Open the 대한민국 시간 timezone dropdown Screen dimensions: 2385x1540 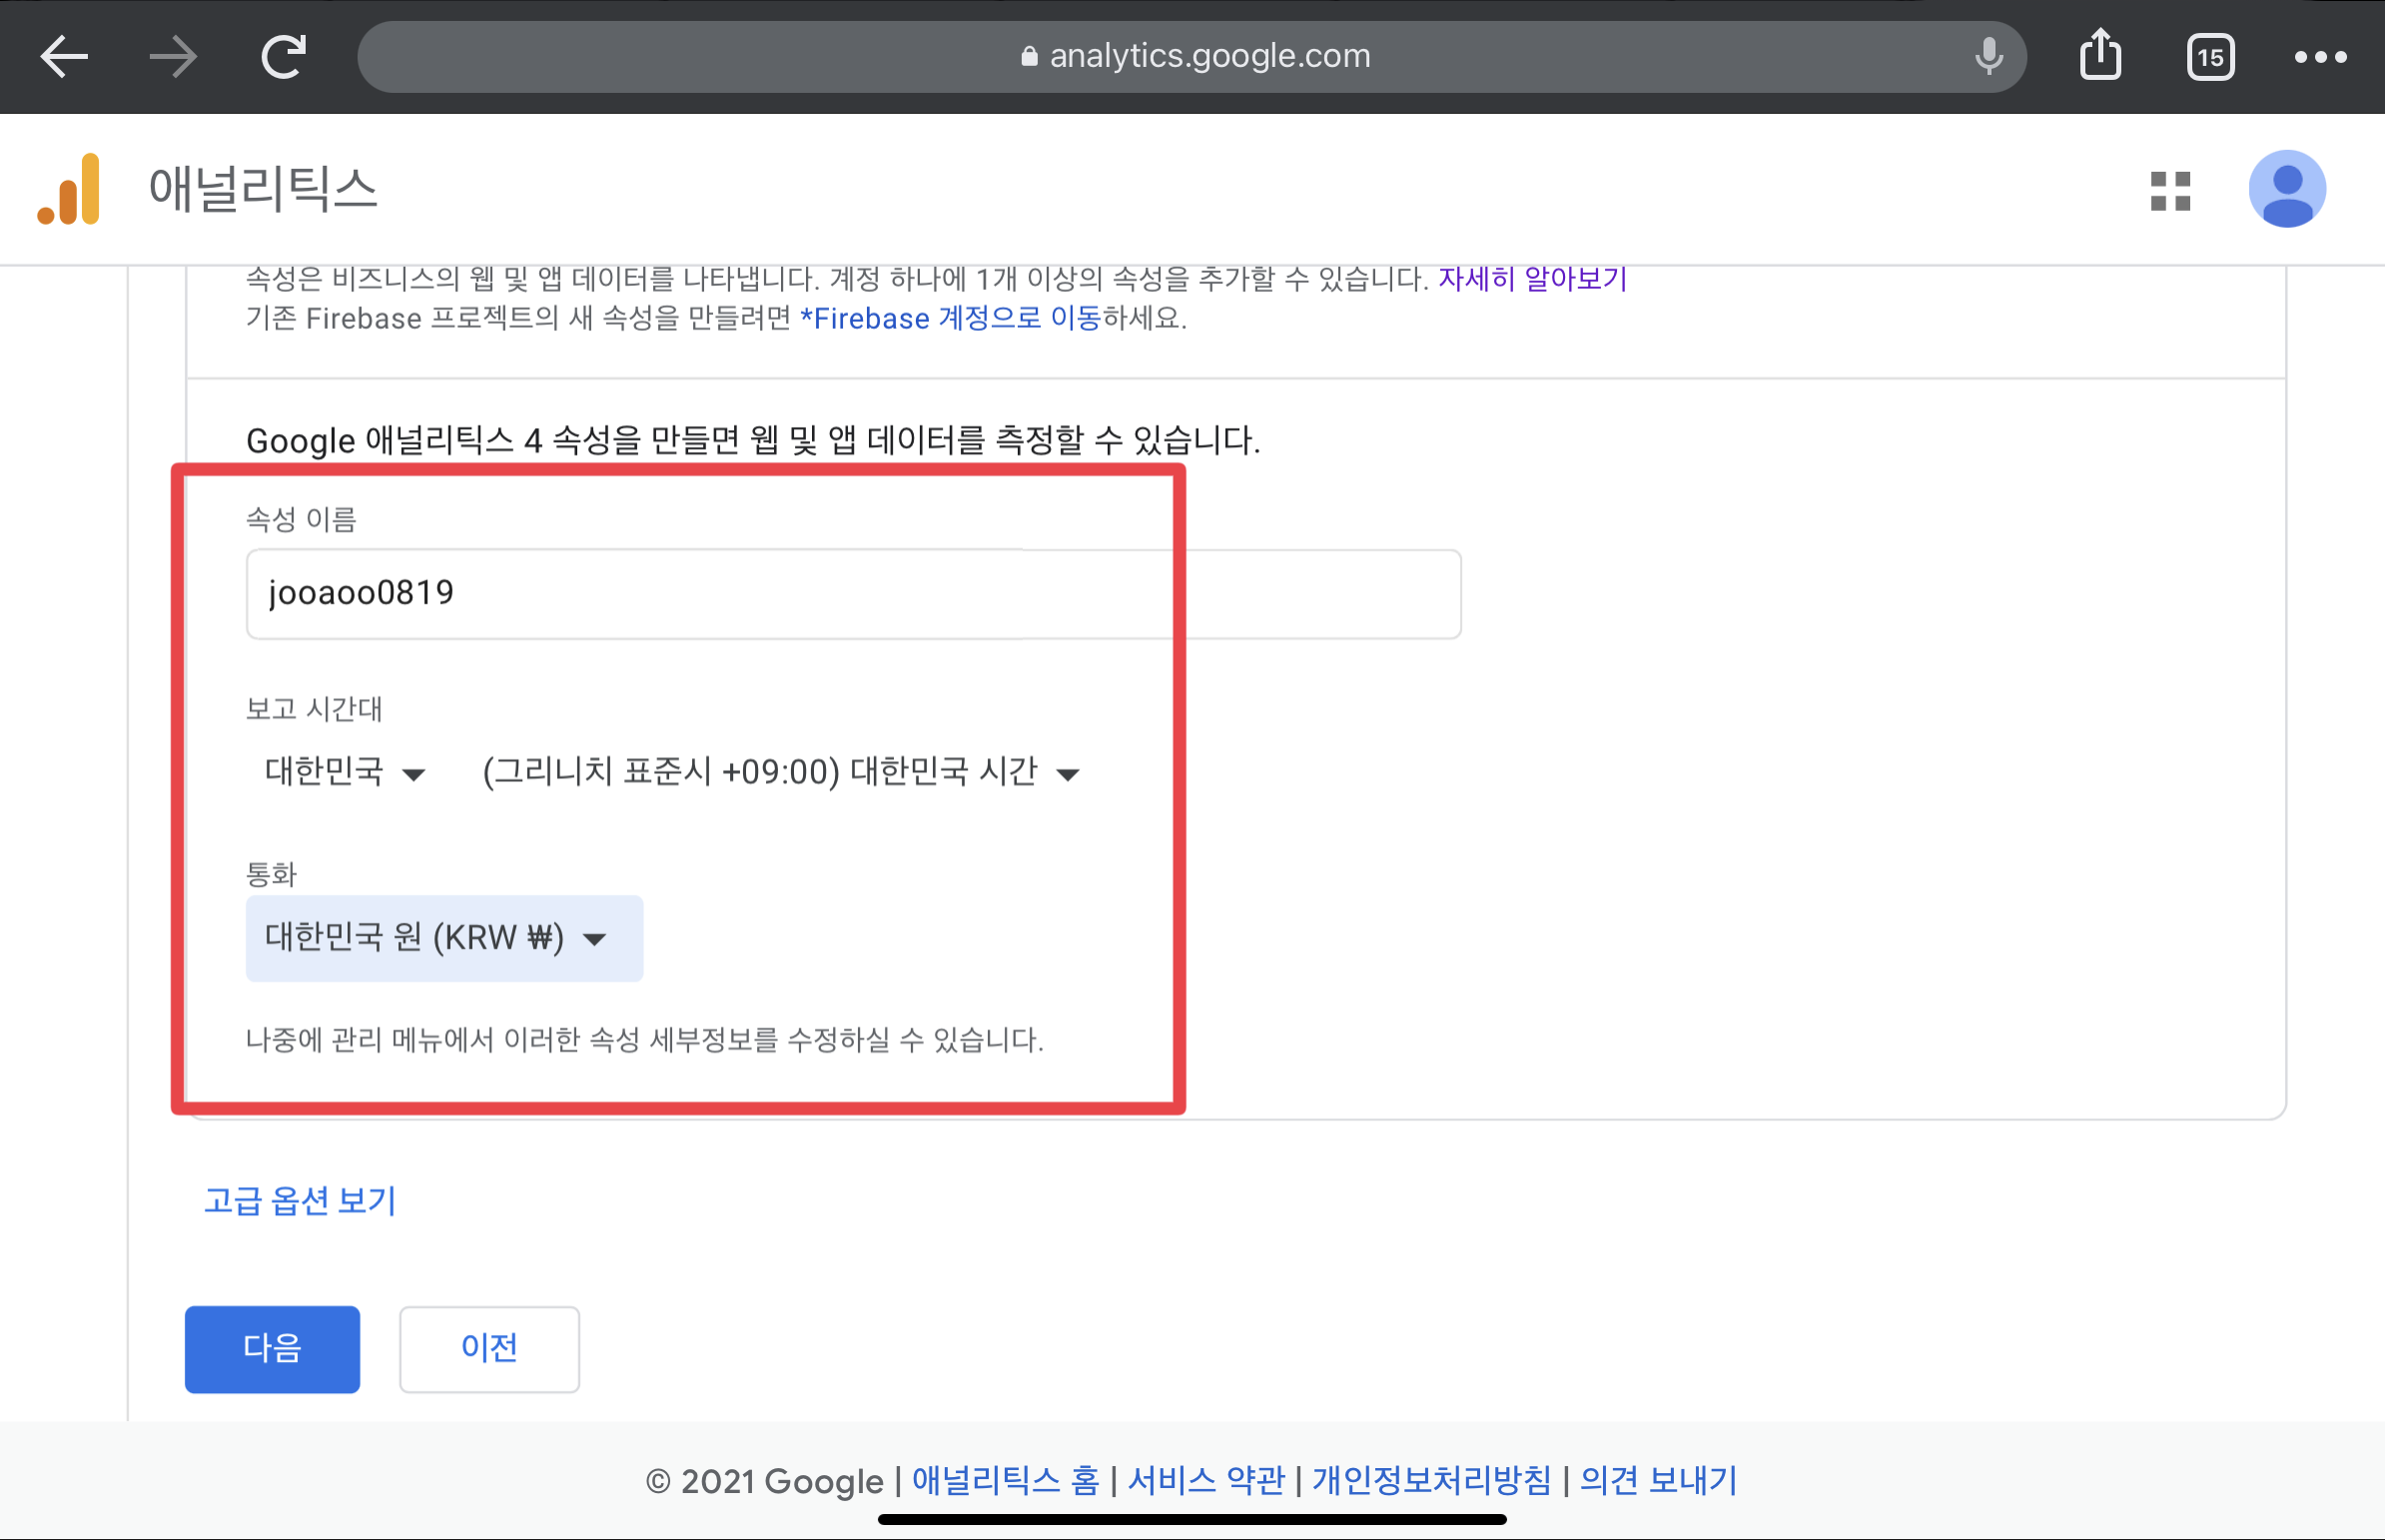point(781,772)
